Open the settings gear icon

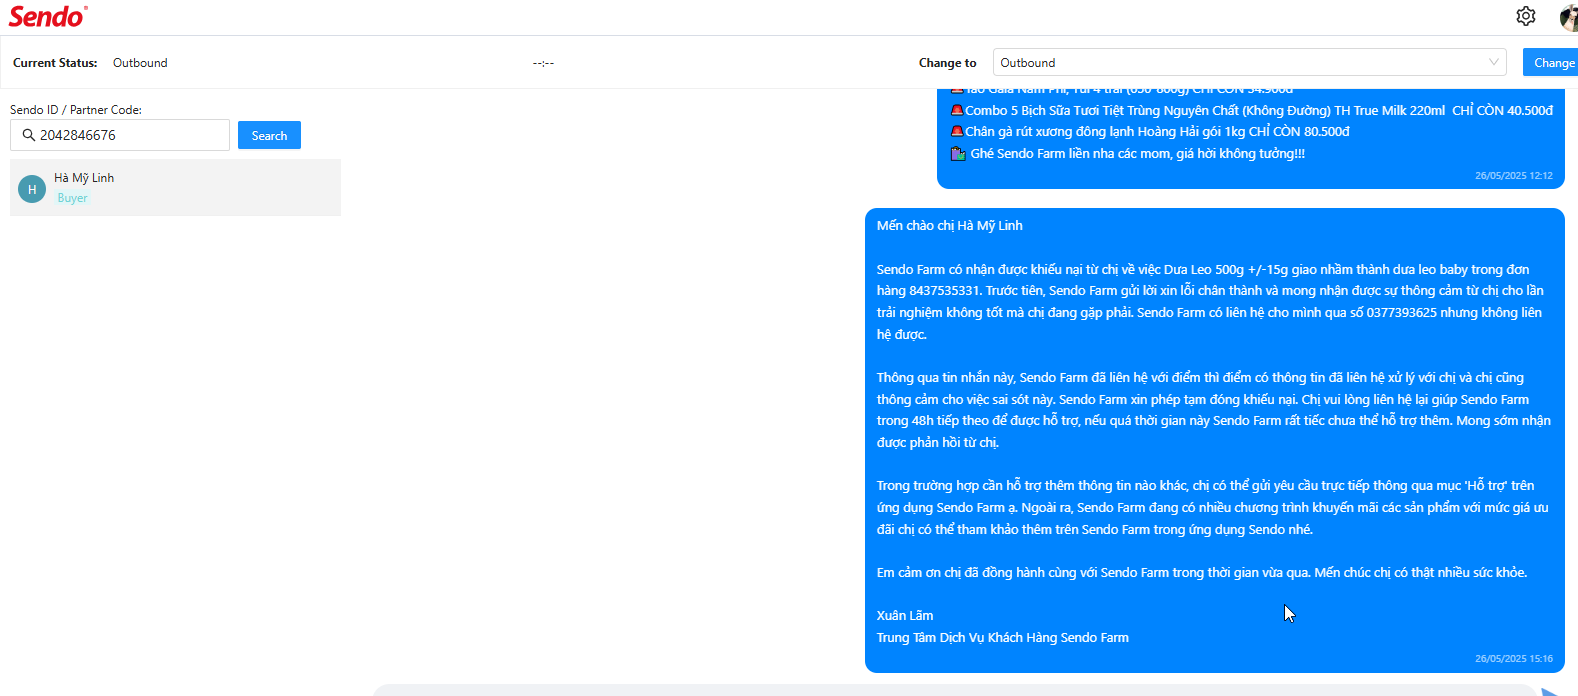(x=1525, y=16)
